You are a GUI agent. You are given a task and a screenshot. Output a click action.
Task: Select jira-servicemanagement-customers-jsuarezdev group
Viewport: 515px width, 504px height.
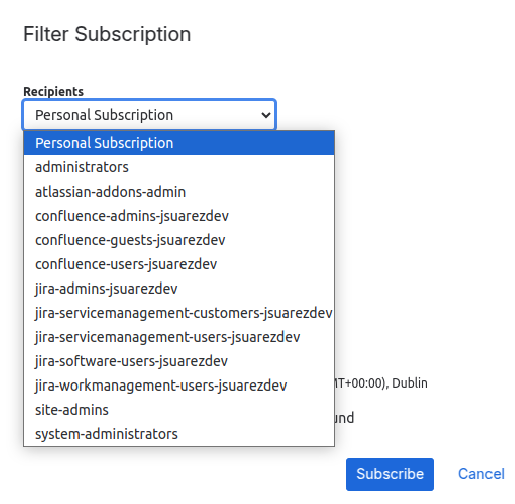click(179, 313)
